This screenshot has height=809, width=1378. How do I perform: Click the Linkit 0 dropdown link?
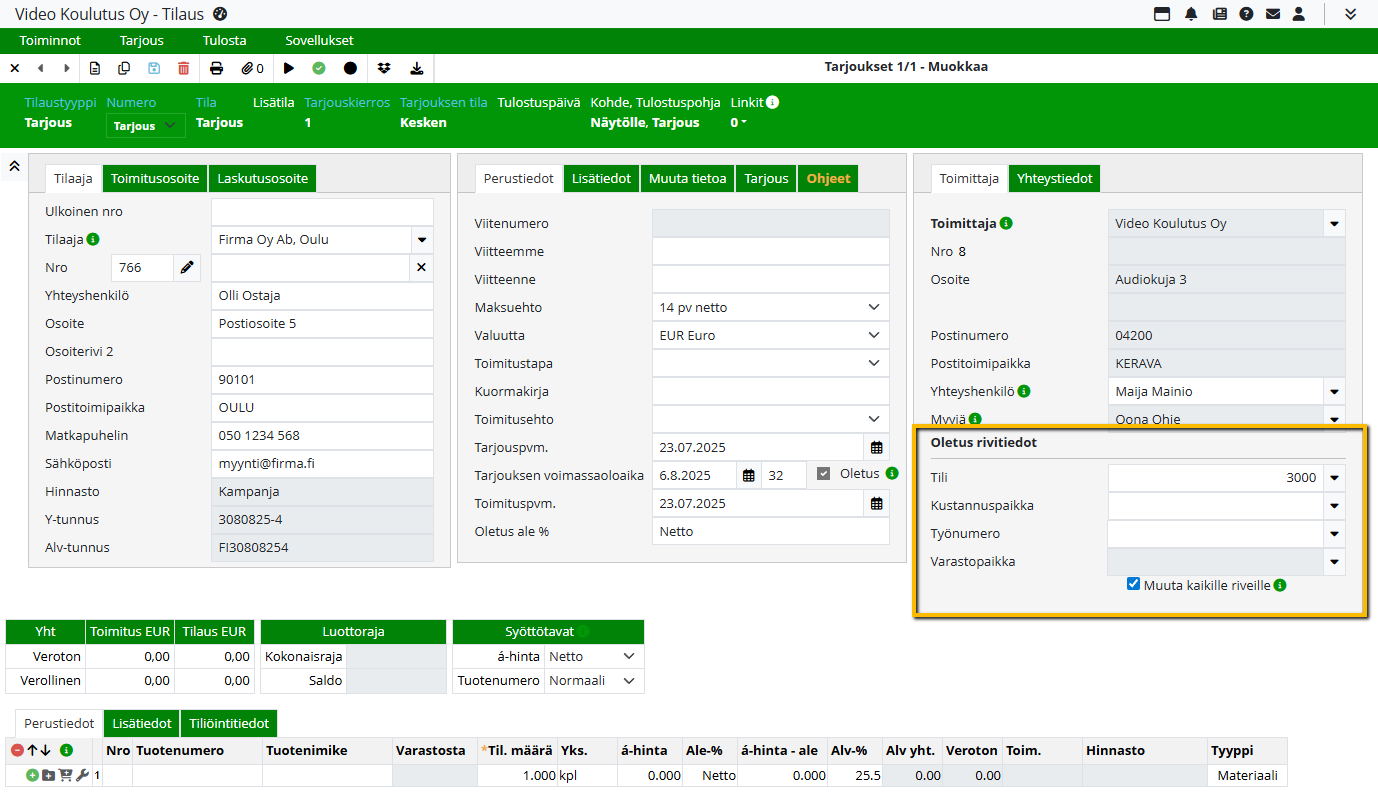739,122
